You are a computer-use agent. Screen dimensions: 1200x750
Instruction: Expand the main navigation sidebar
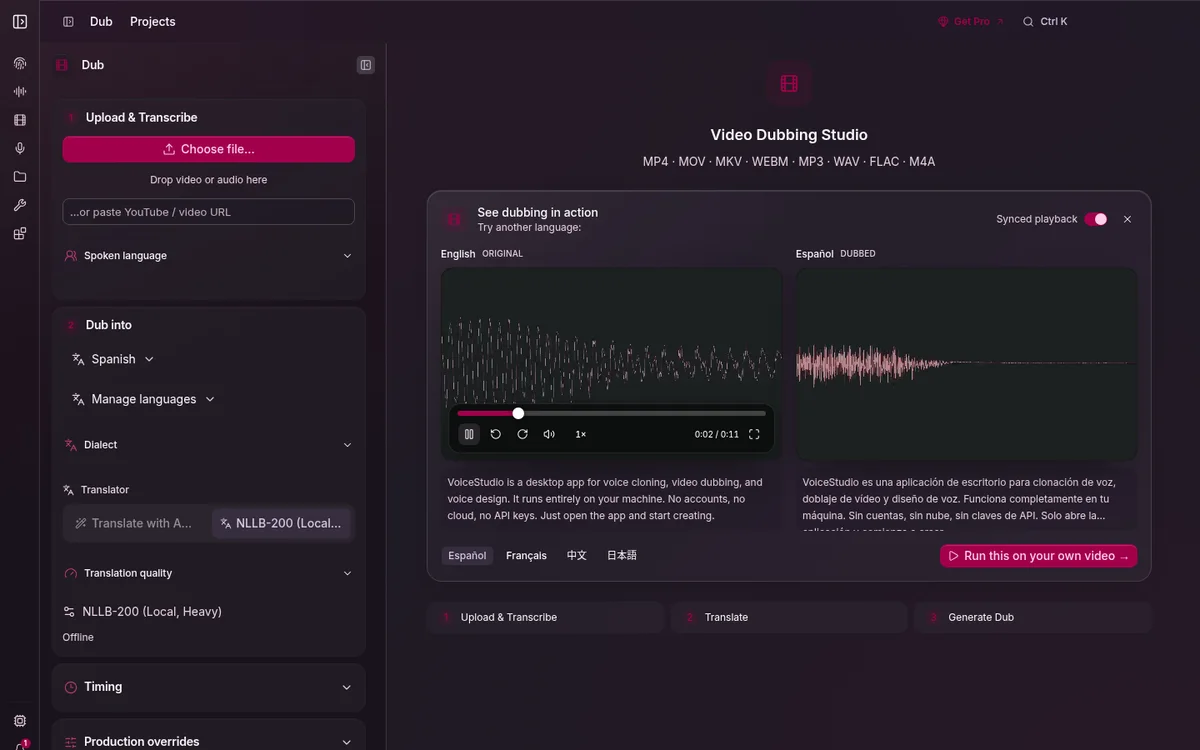click(x=20, y=21)
